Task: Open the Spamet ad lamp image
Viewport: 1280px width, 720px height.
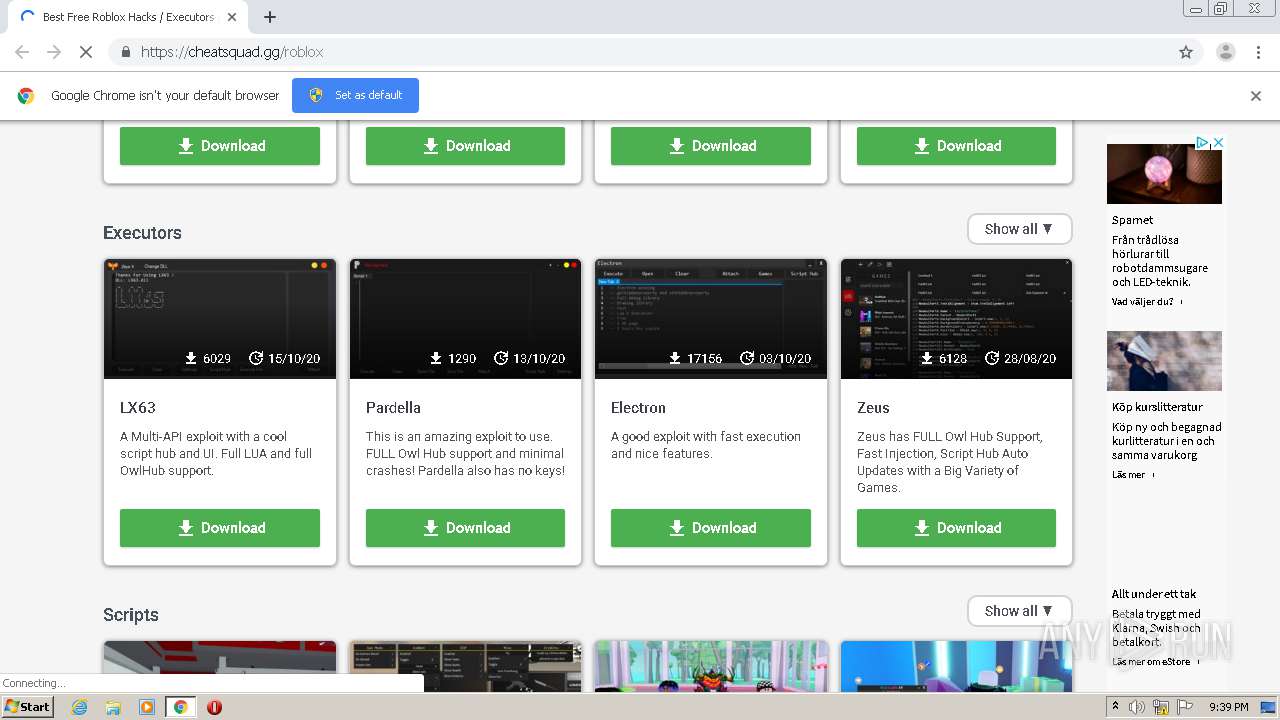Action: click(x=1164, y=174)
